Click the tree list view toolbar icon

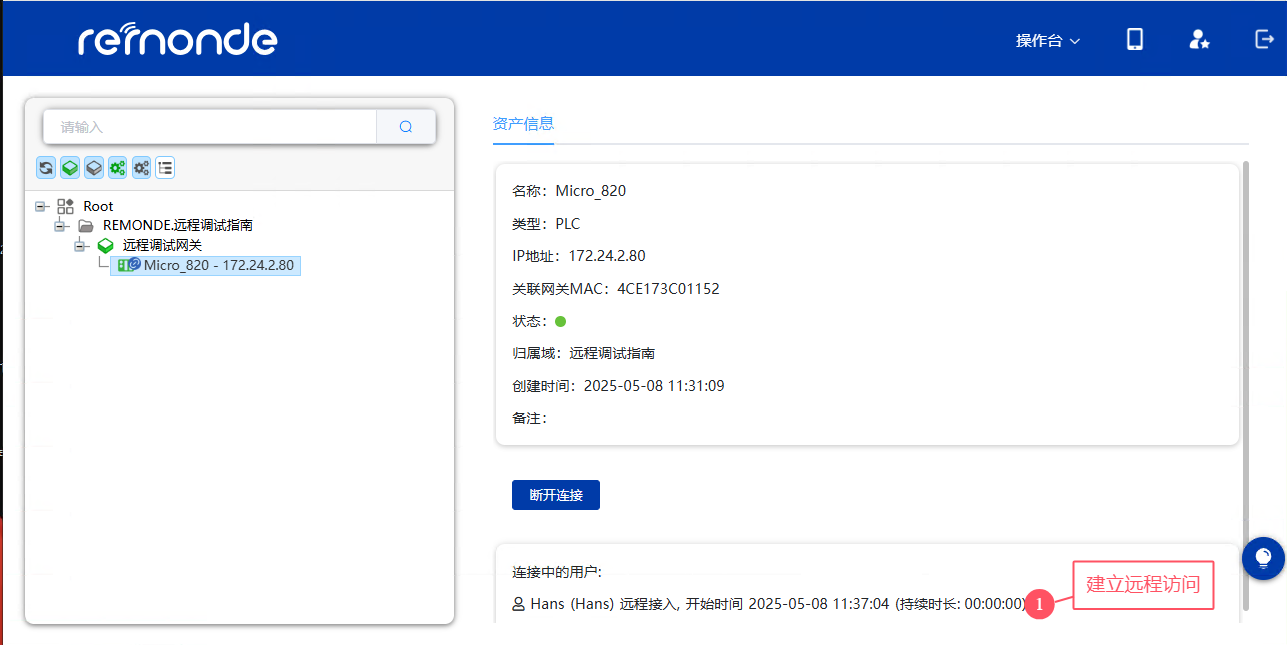coord(165,168)
